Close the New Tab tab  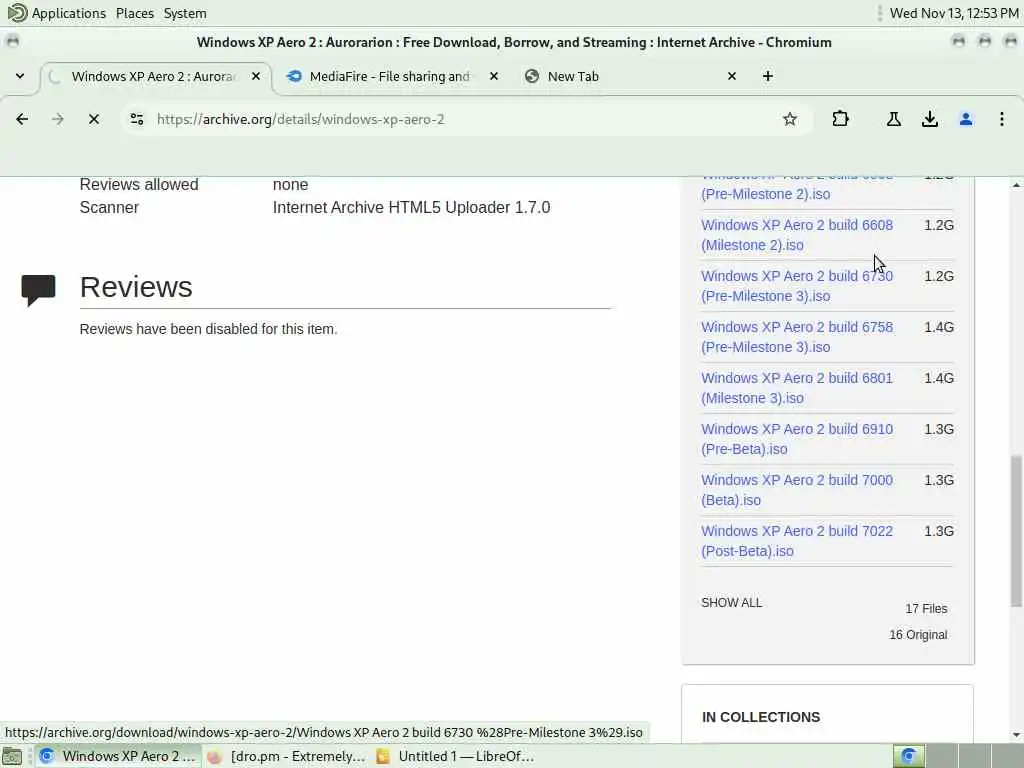pyautogui.click(x=731, y=76)
